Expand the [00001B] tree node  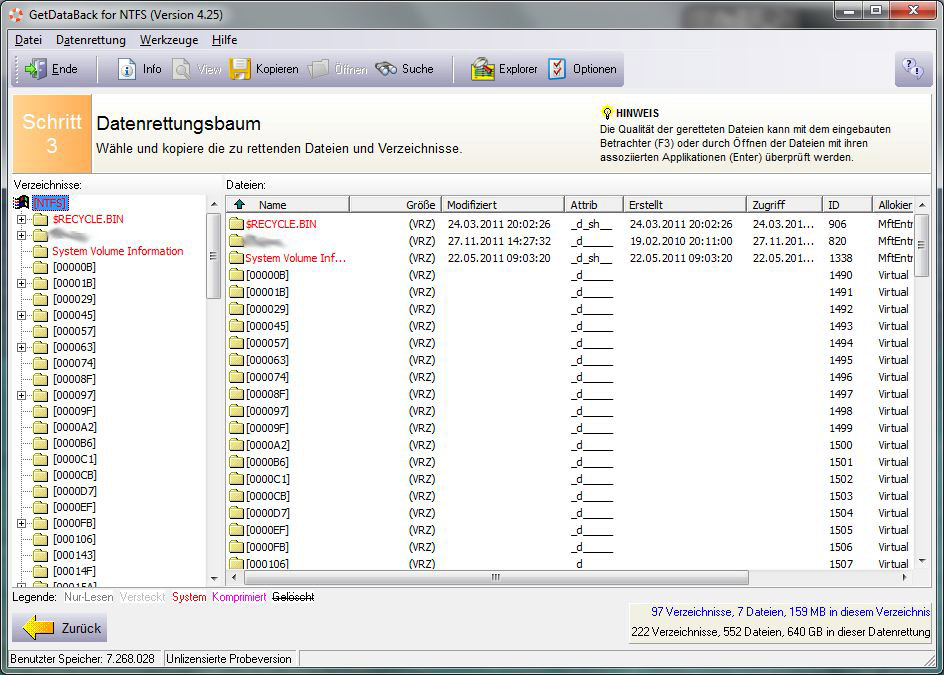pyautogui.click(x=22, y=283)
